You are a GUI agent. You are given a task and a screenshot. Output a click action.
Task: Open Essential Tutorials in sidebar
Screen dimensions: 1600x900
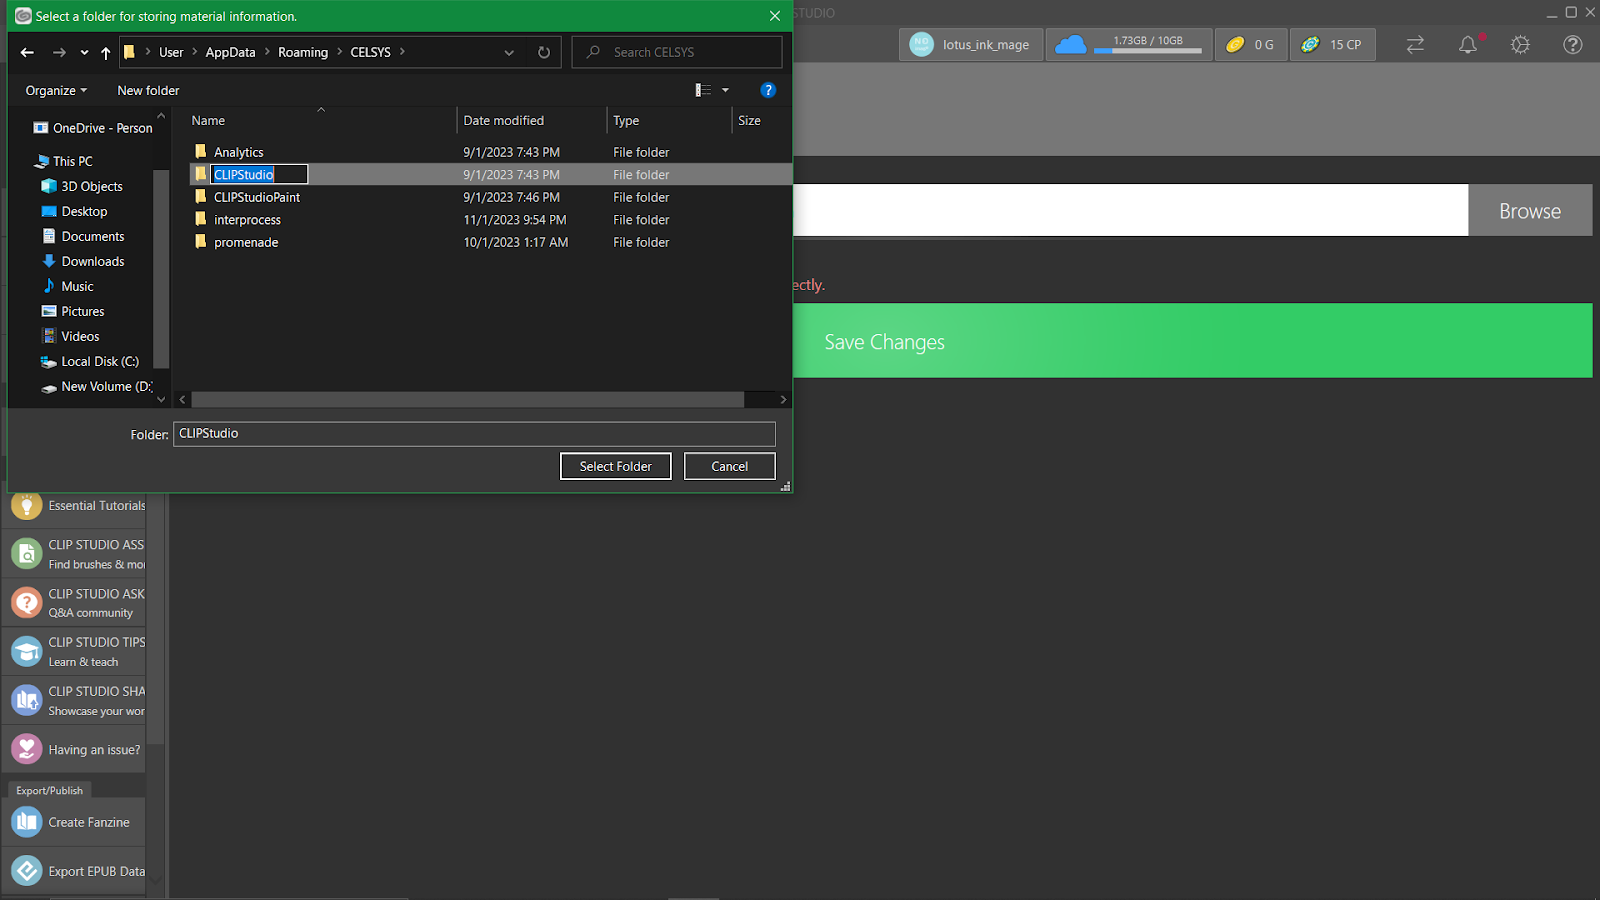pyautogui.click(x=75, y=506)
